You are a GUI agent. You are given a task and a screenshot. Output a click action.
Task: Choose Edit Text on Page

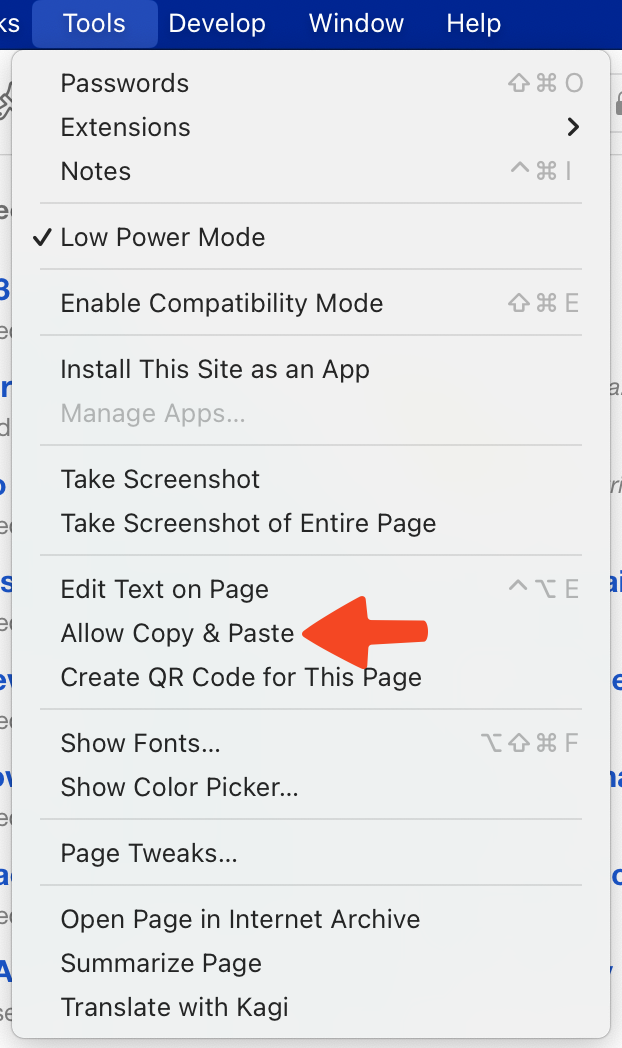[311, 590]
